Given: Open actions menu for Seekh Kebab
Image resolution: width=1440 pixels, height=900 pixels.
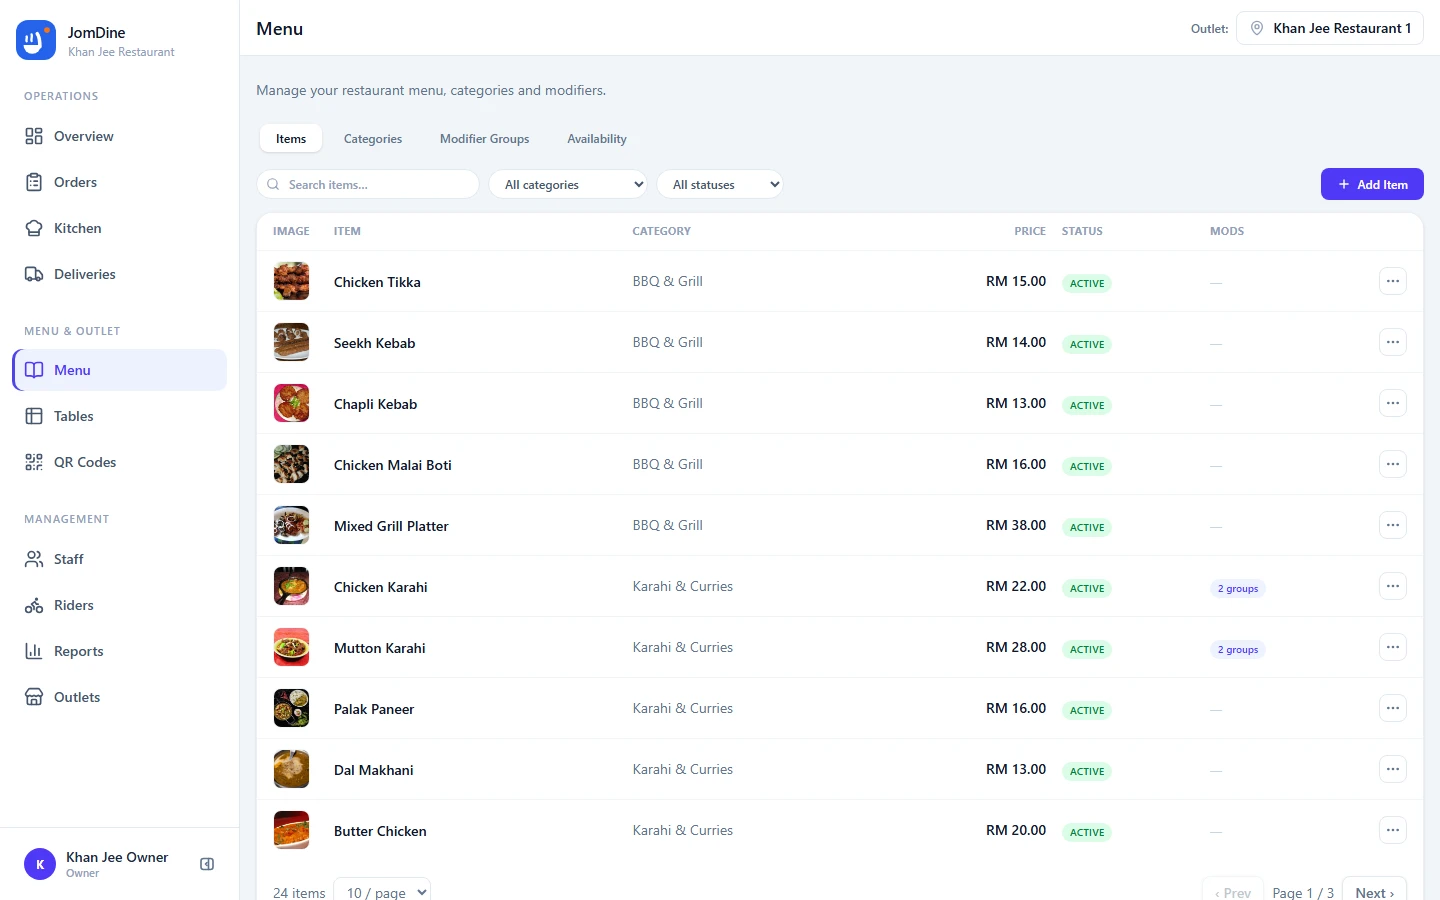Looking at the screenshot, I should tap(1393, 342).
